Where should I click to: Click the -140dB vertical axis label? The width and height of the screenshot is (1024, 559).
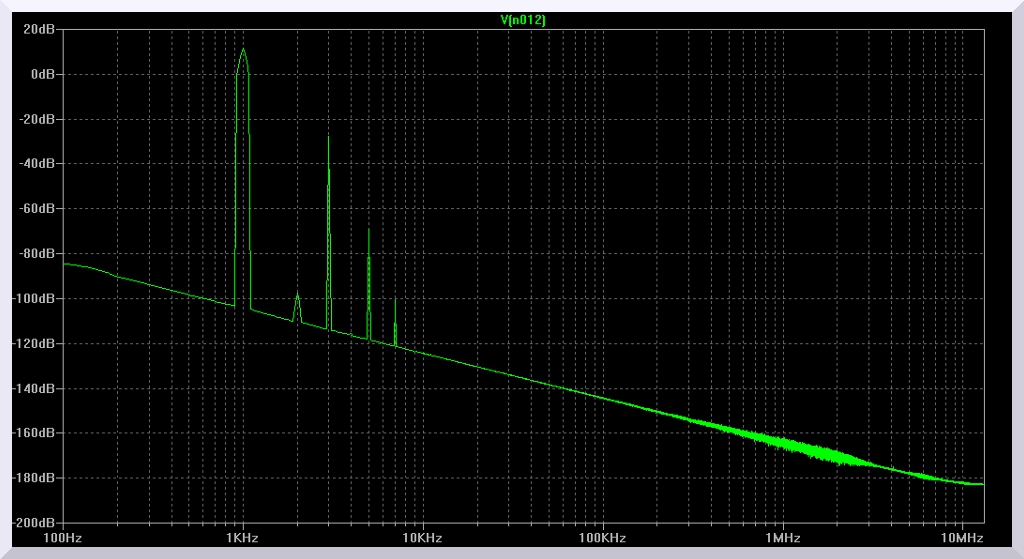click(x=34, y=389)
